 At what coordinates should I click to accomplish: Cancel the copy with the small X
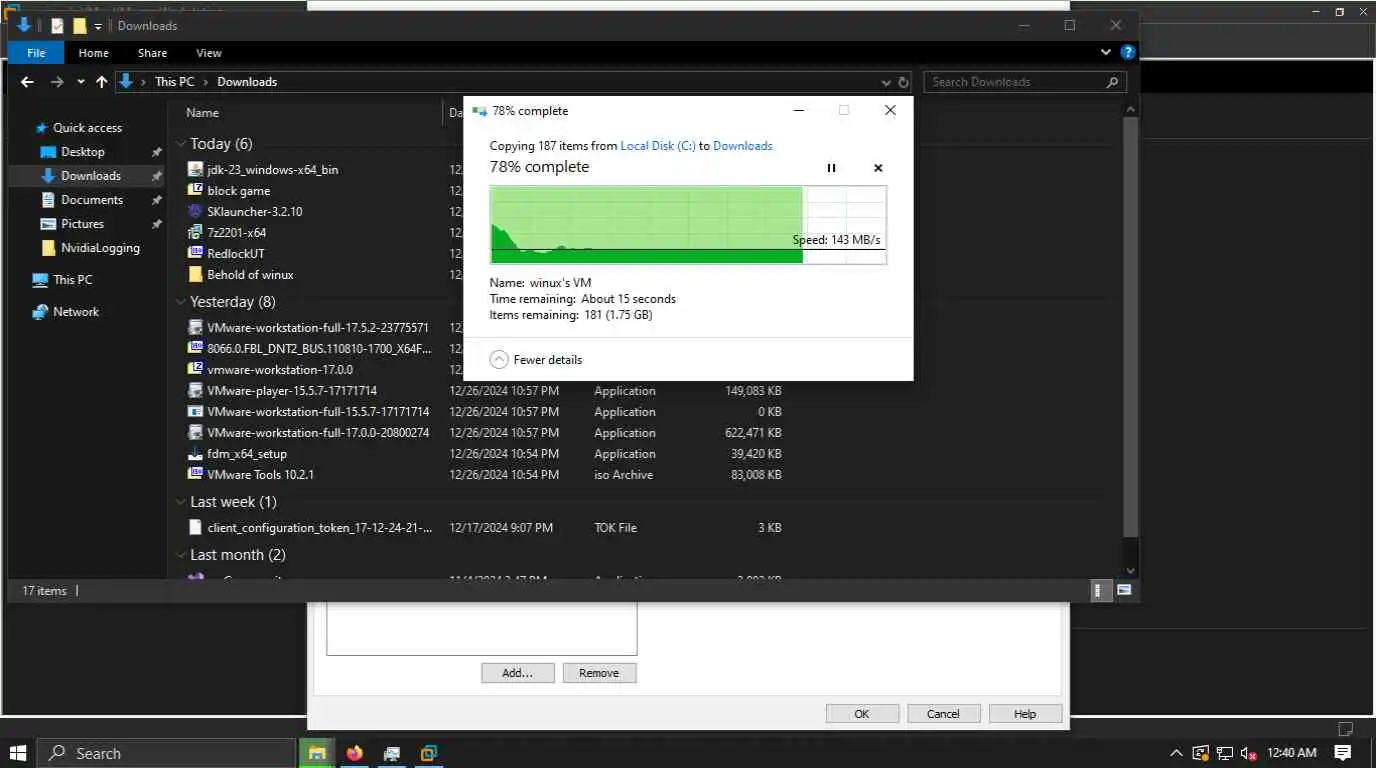[878, 168]
